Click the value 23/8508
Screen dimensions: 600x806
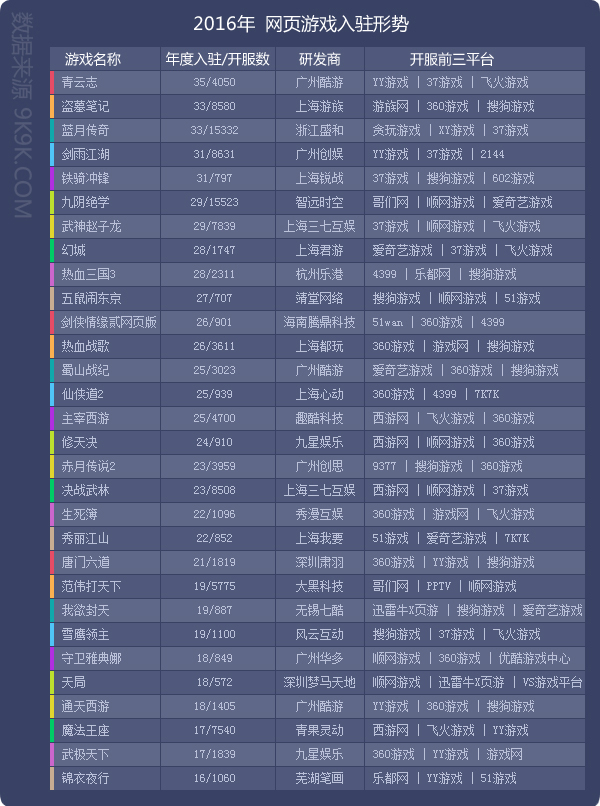pos(214,490)
